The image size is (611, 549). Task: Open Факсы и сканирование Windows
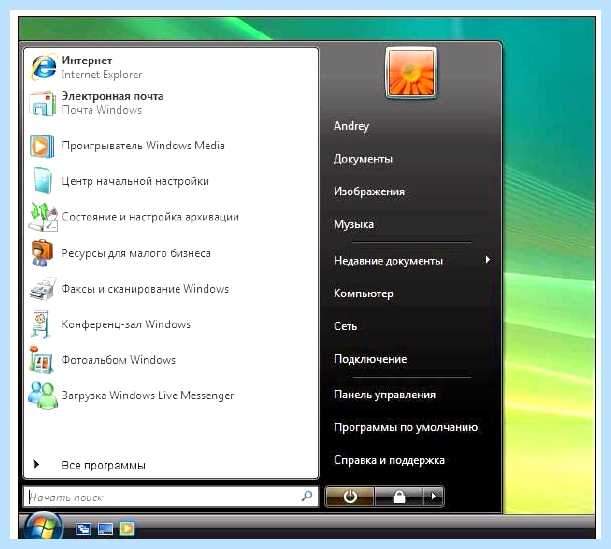coord(145,289)
